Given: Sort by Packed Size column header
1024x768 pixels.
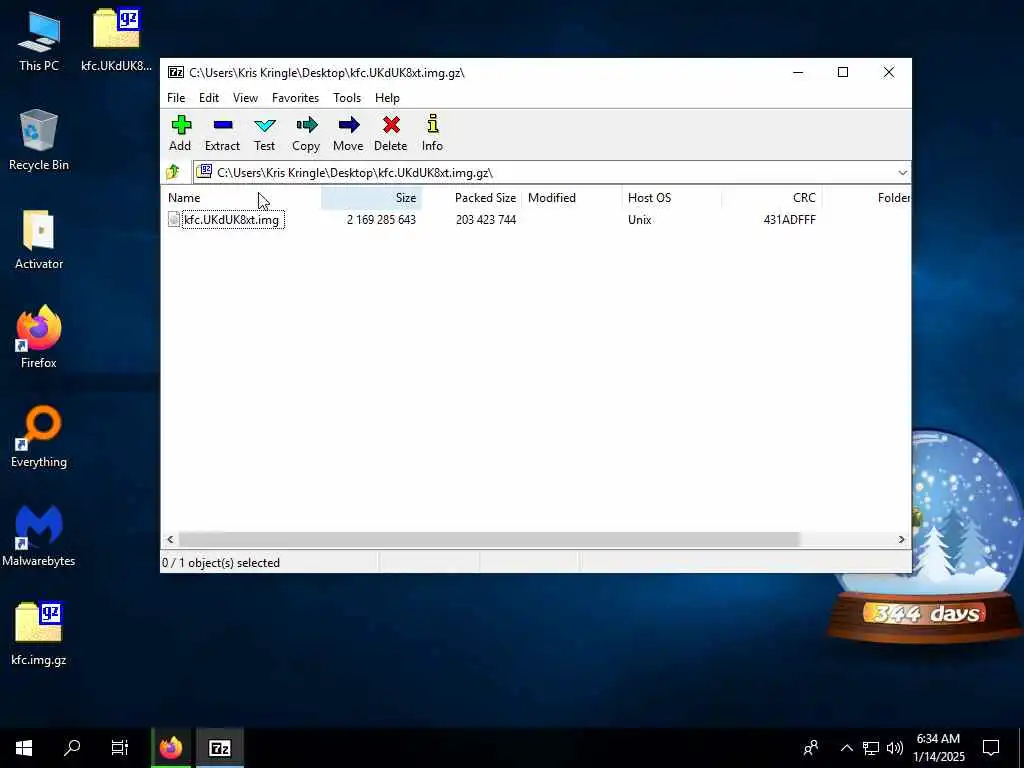Looking at the screenshot, I should (x=472, y=198).
